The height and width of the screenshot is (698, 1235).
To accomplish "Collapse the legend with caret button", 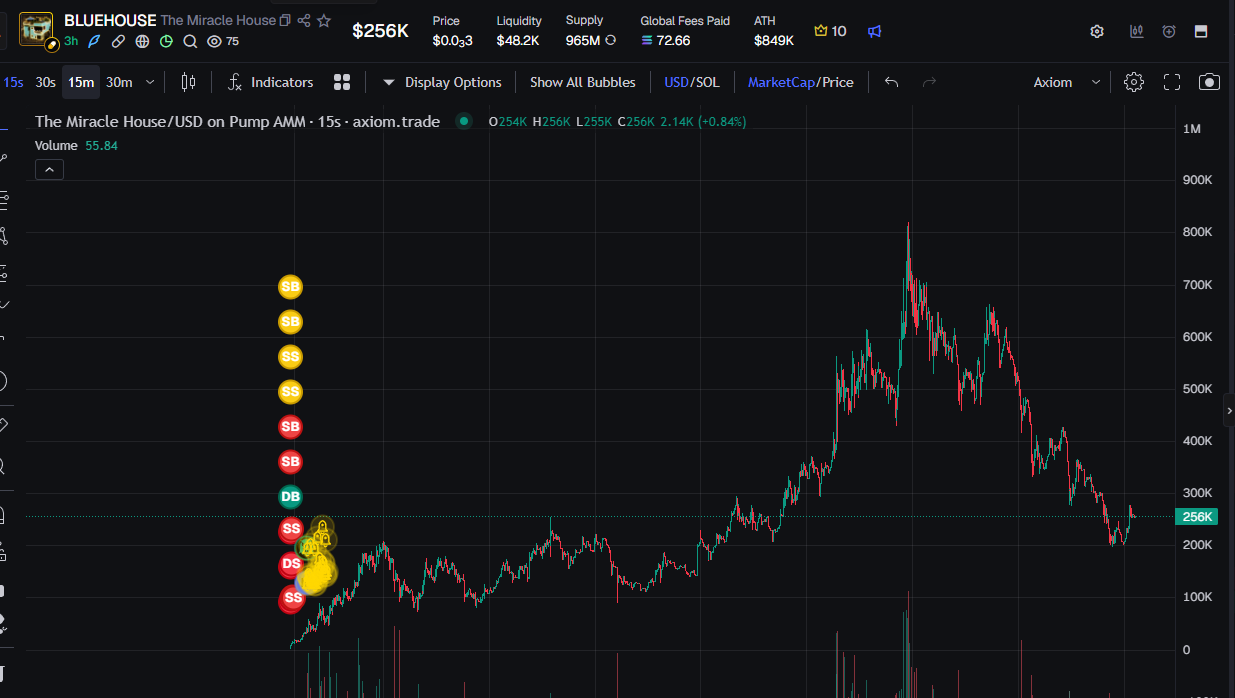I will pyautogui.click(x=49, y=170).
